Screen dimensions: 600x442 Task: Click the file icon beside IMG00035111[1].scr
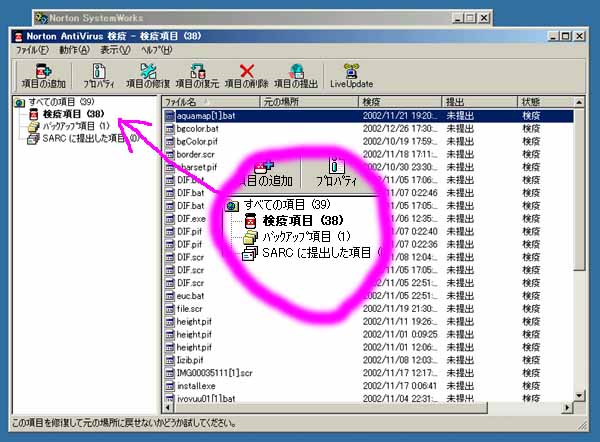point(170,373)
